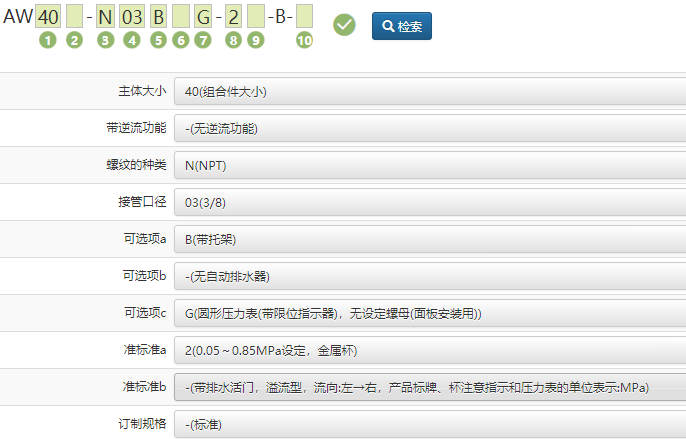Image resolution: width=686 pixels, height=439 pixels.
Task: Change 可选项a B(带托架) selection
Action: 429,239
